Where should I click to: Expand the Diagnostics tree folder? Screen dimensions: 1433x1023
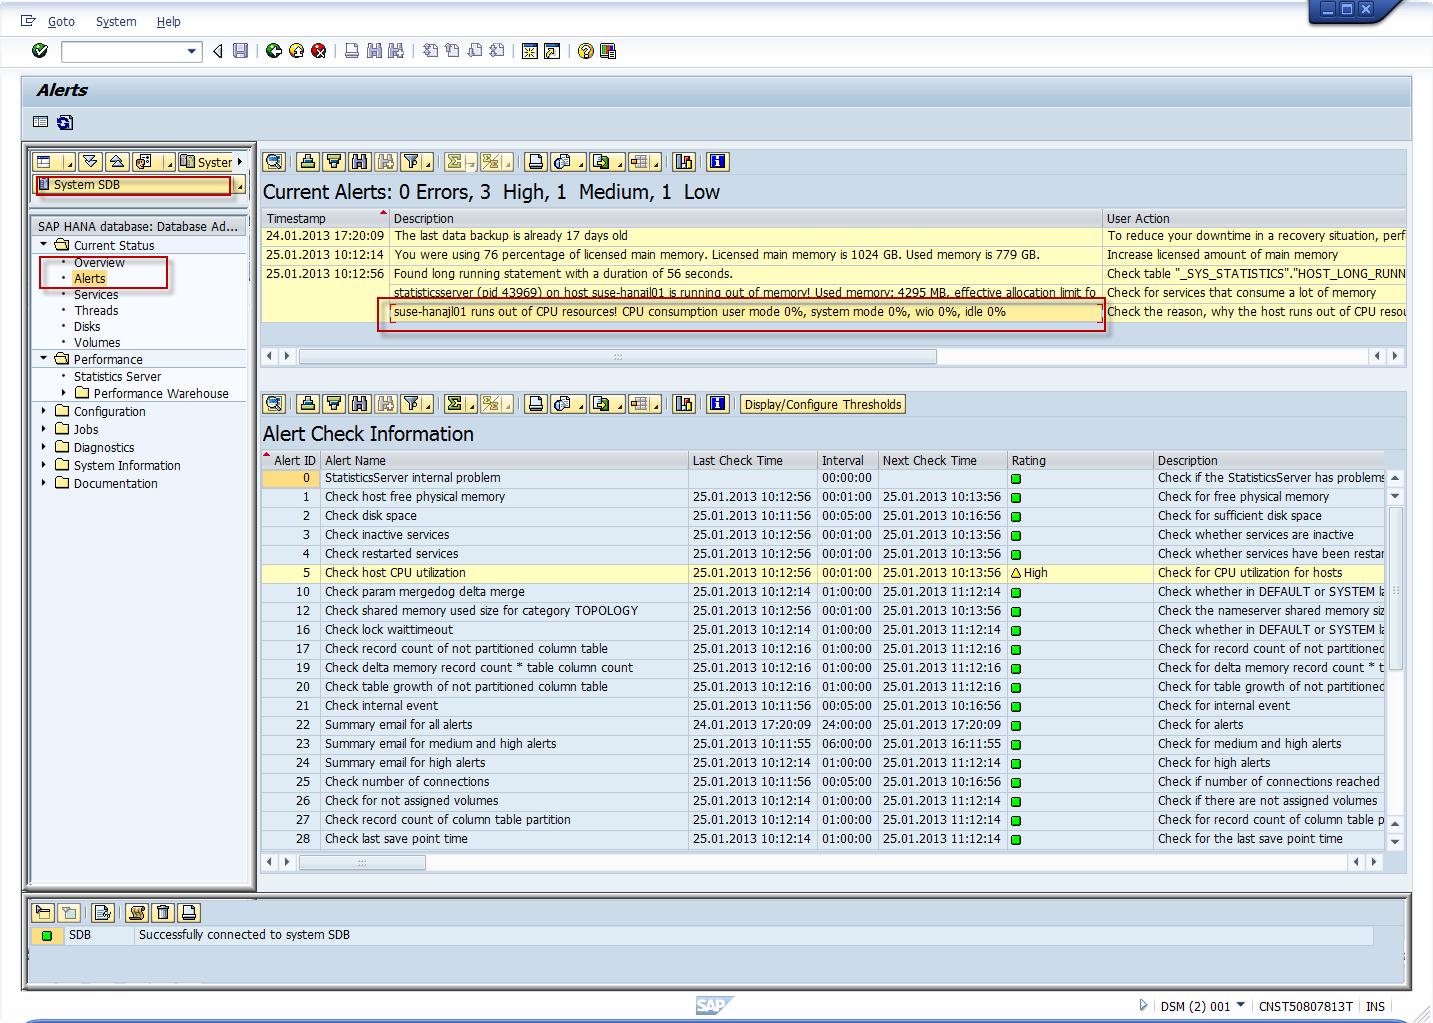(44, 447)
